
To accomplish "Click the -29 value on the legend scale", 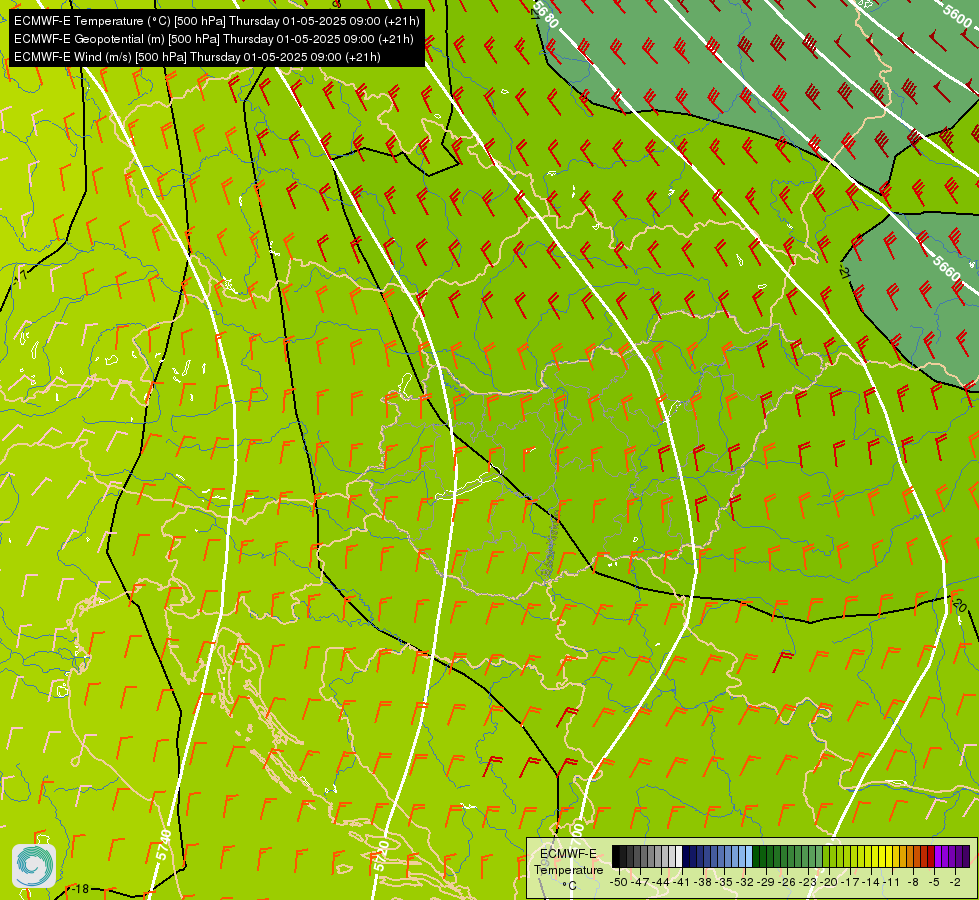I will point(766,882).
